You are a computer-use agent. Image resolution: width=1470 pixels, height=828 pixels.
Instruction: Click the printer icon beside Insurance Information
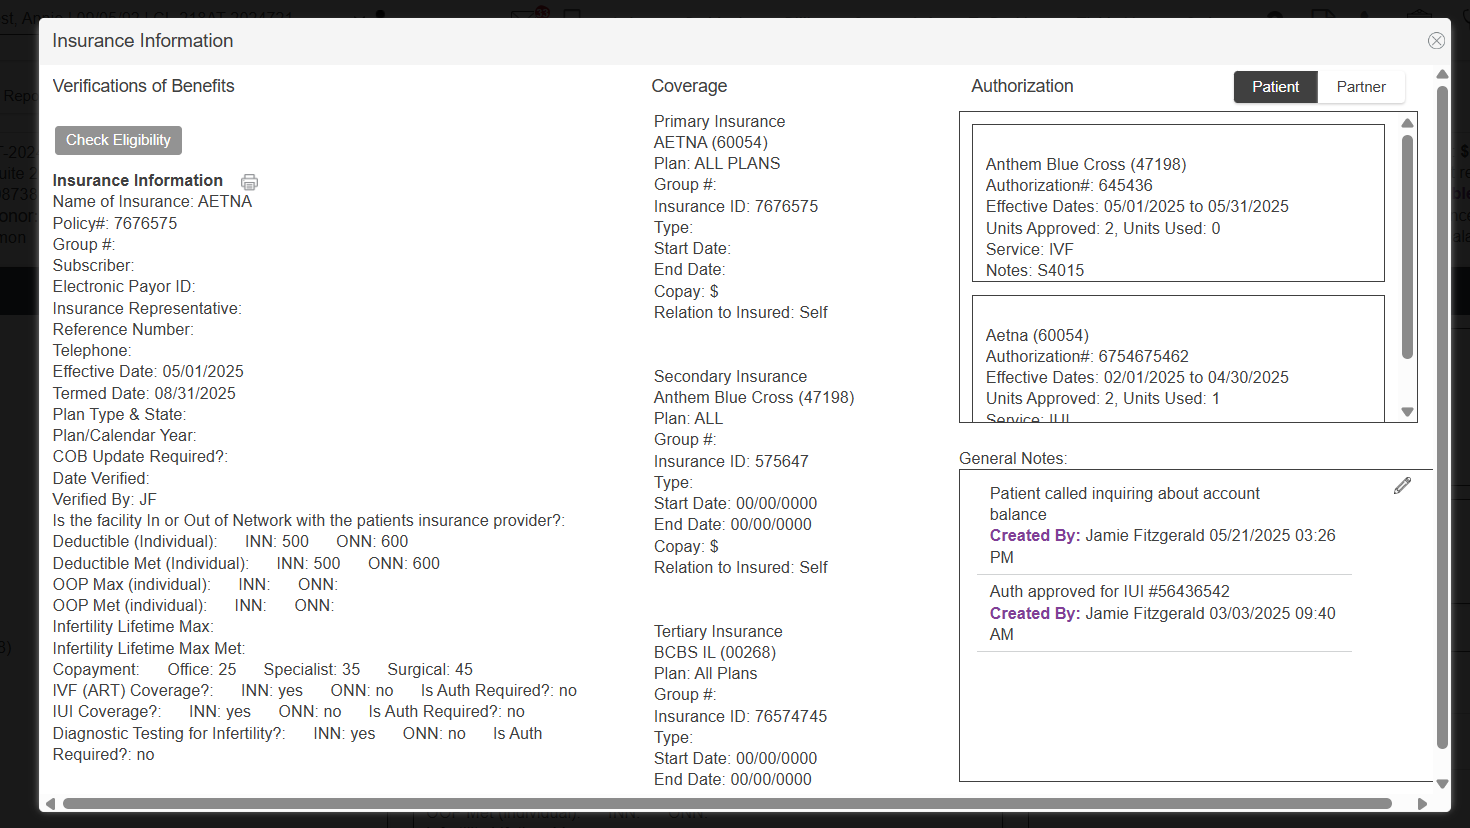point(249,182)
